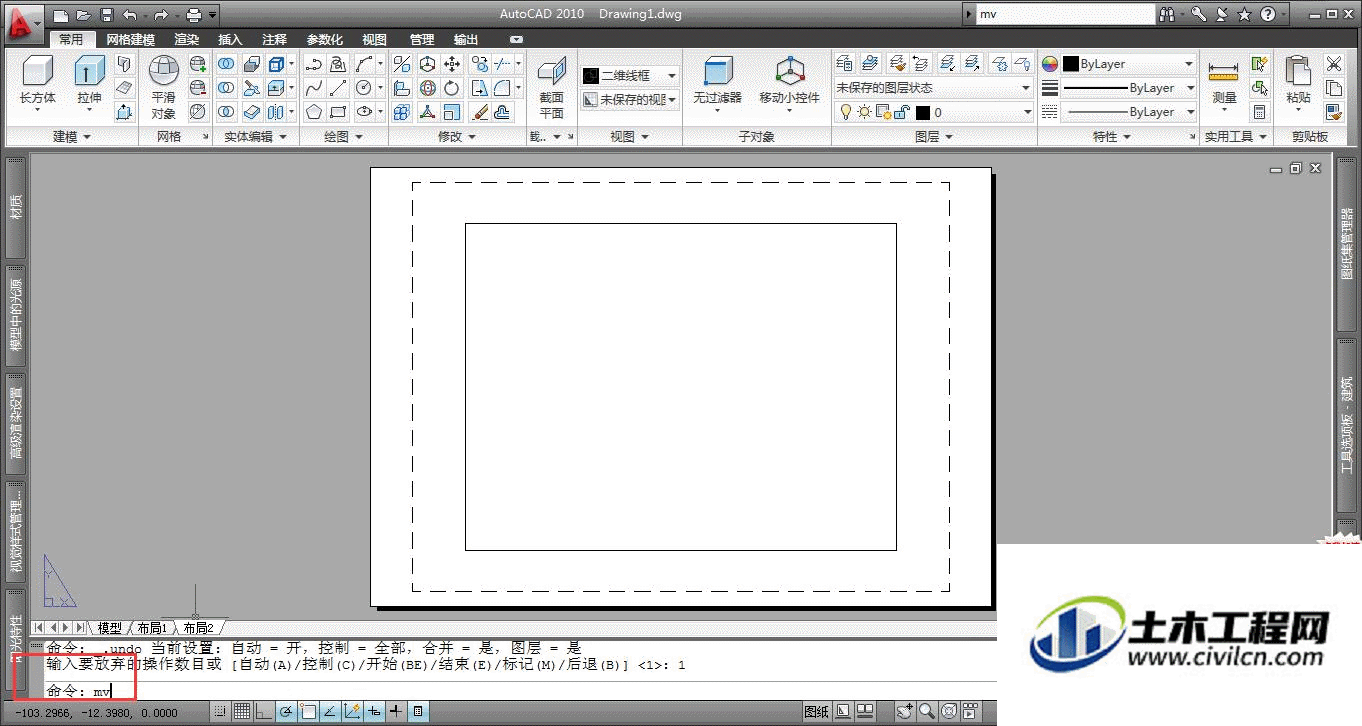Select the Move modify tool
The image size is (1362, 726).
pos(452,64)
